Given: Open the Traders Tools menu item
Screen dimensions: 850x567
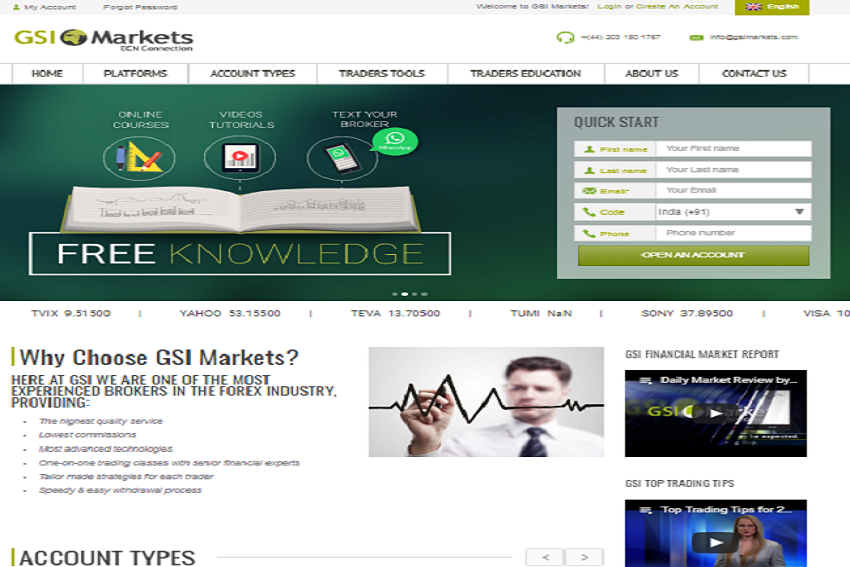Looking at the screenshot, I should pyautogui.click(x=382, y=74).
